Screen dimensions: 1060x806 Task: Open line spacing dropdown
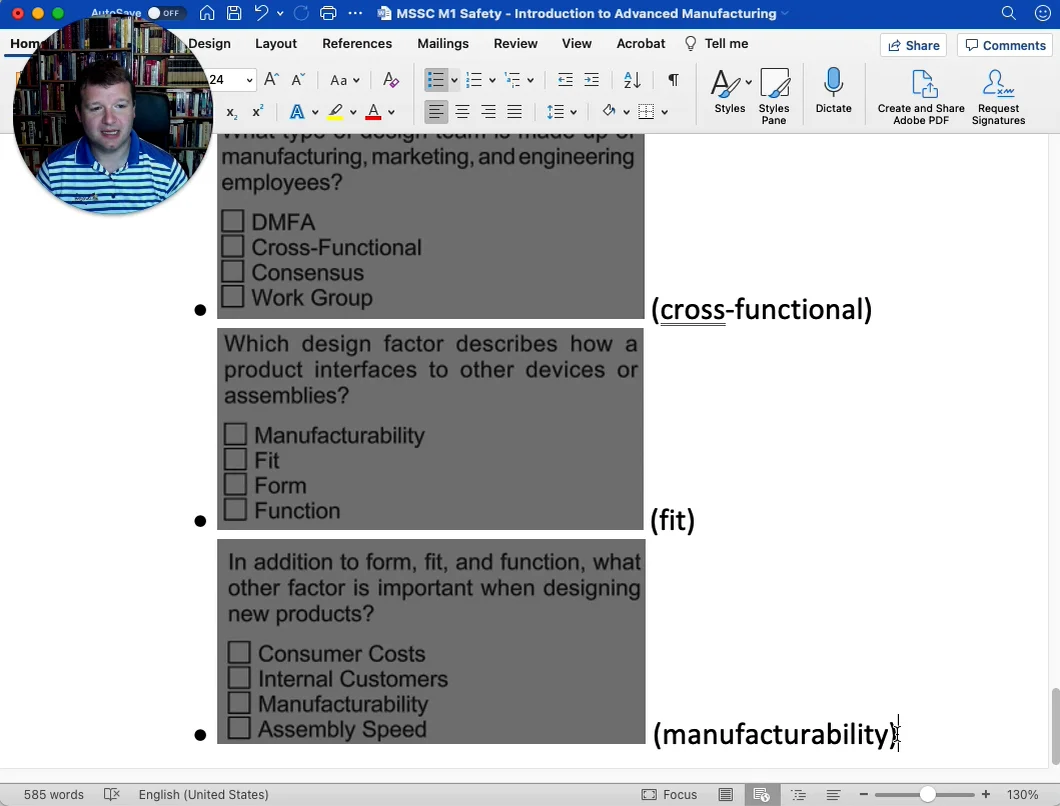tap(562, 112)
